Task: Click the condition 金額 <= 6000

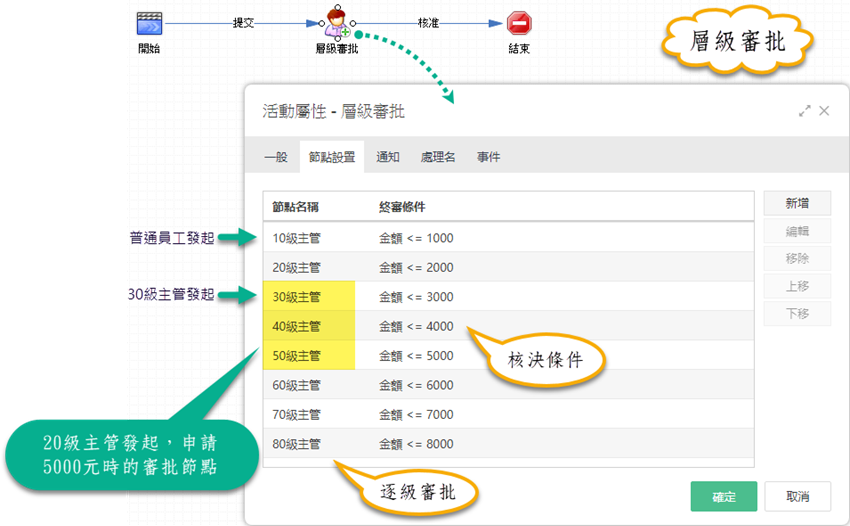Action: pyautogui.click(x=416, y=385)
